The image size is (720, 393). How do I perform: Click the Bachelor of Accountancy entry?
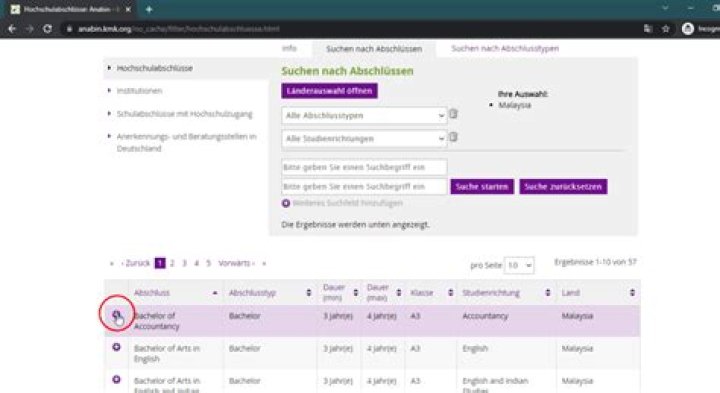156,321
